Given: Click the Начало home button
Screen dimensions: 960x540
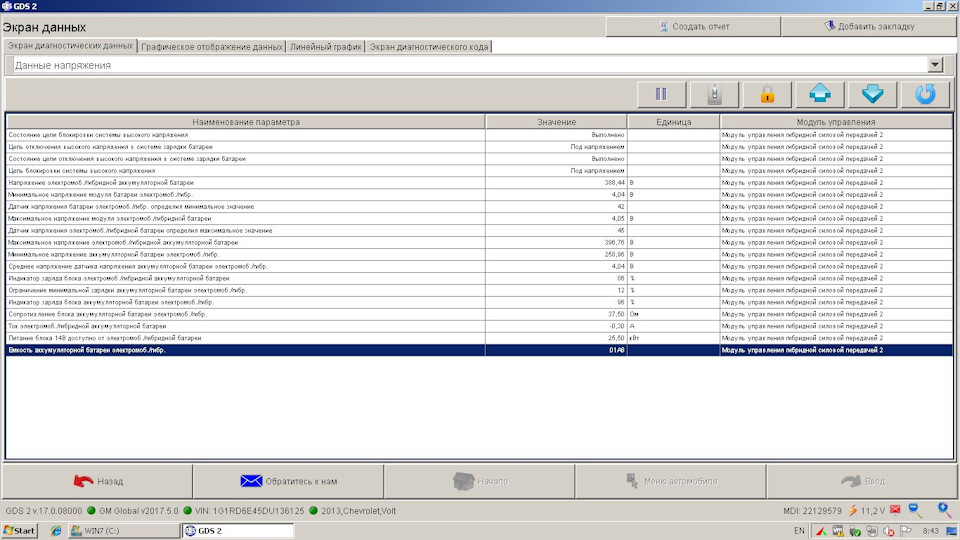Looking at the screenshot, I should (479, 481).
